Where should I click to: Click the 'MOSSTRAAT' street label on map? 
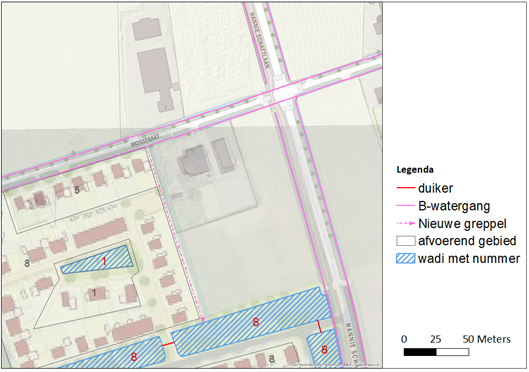(x=145, y=140)
